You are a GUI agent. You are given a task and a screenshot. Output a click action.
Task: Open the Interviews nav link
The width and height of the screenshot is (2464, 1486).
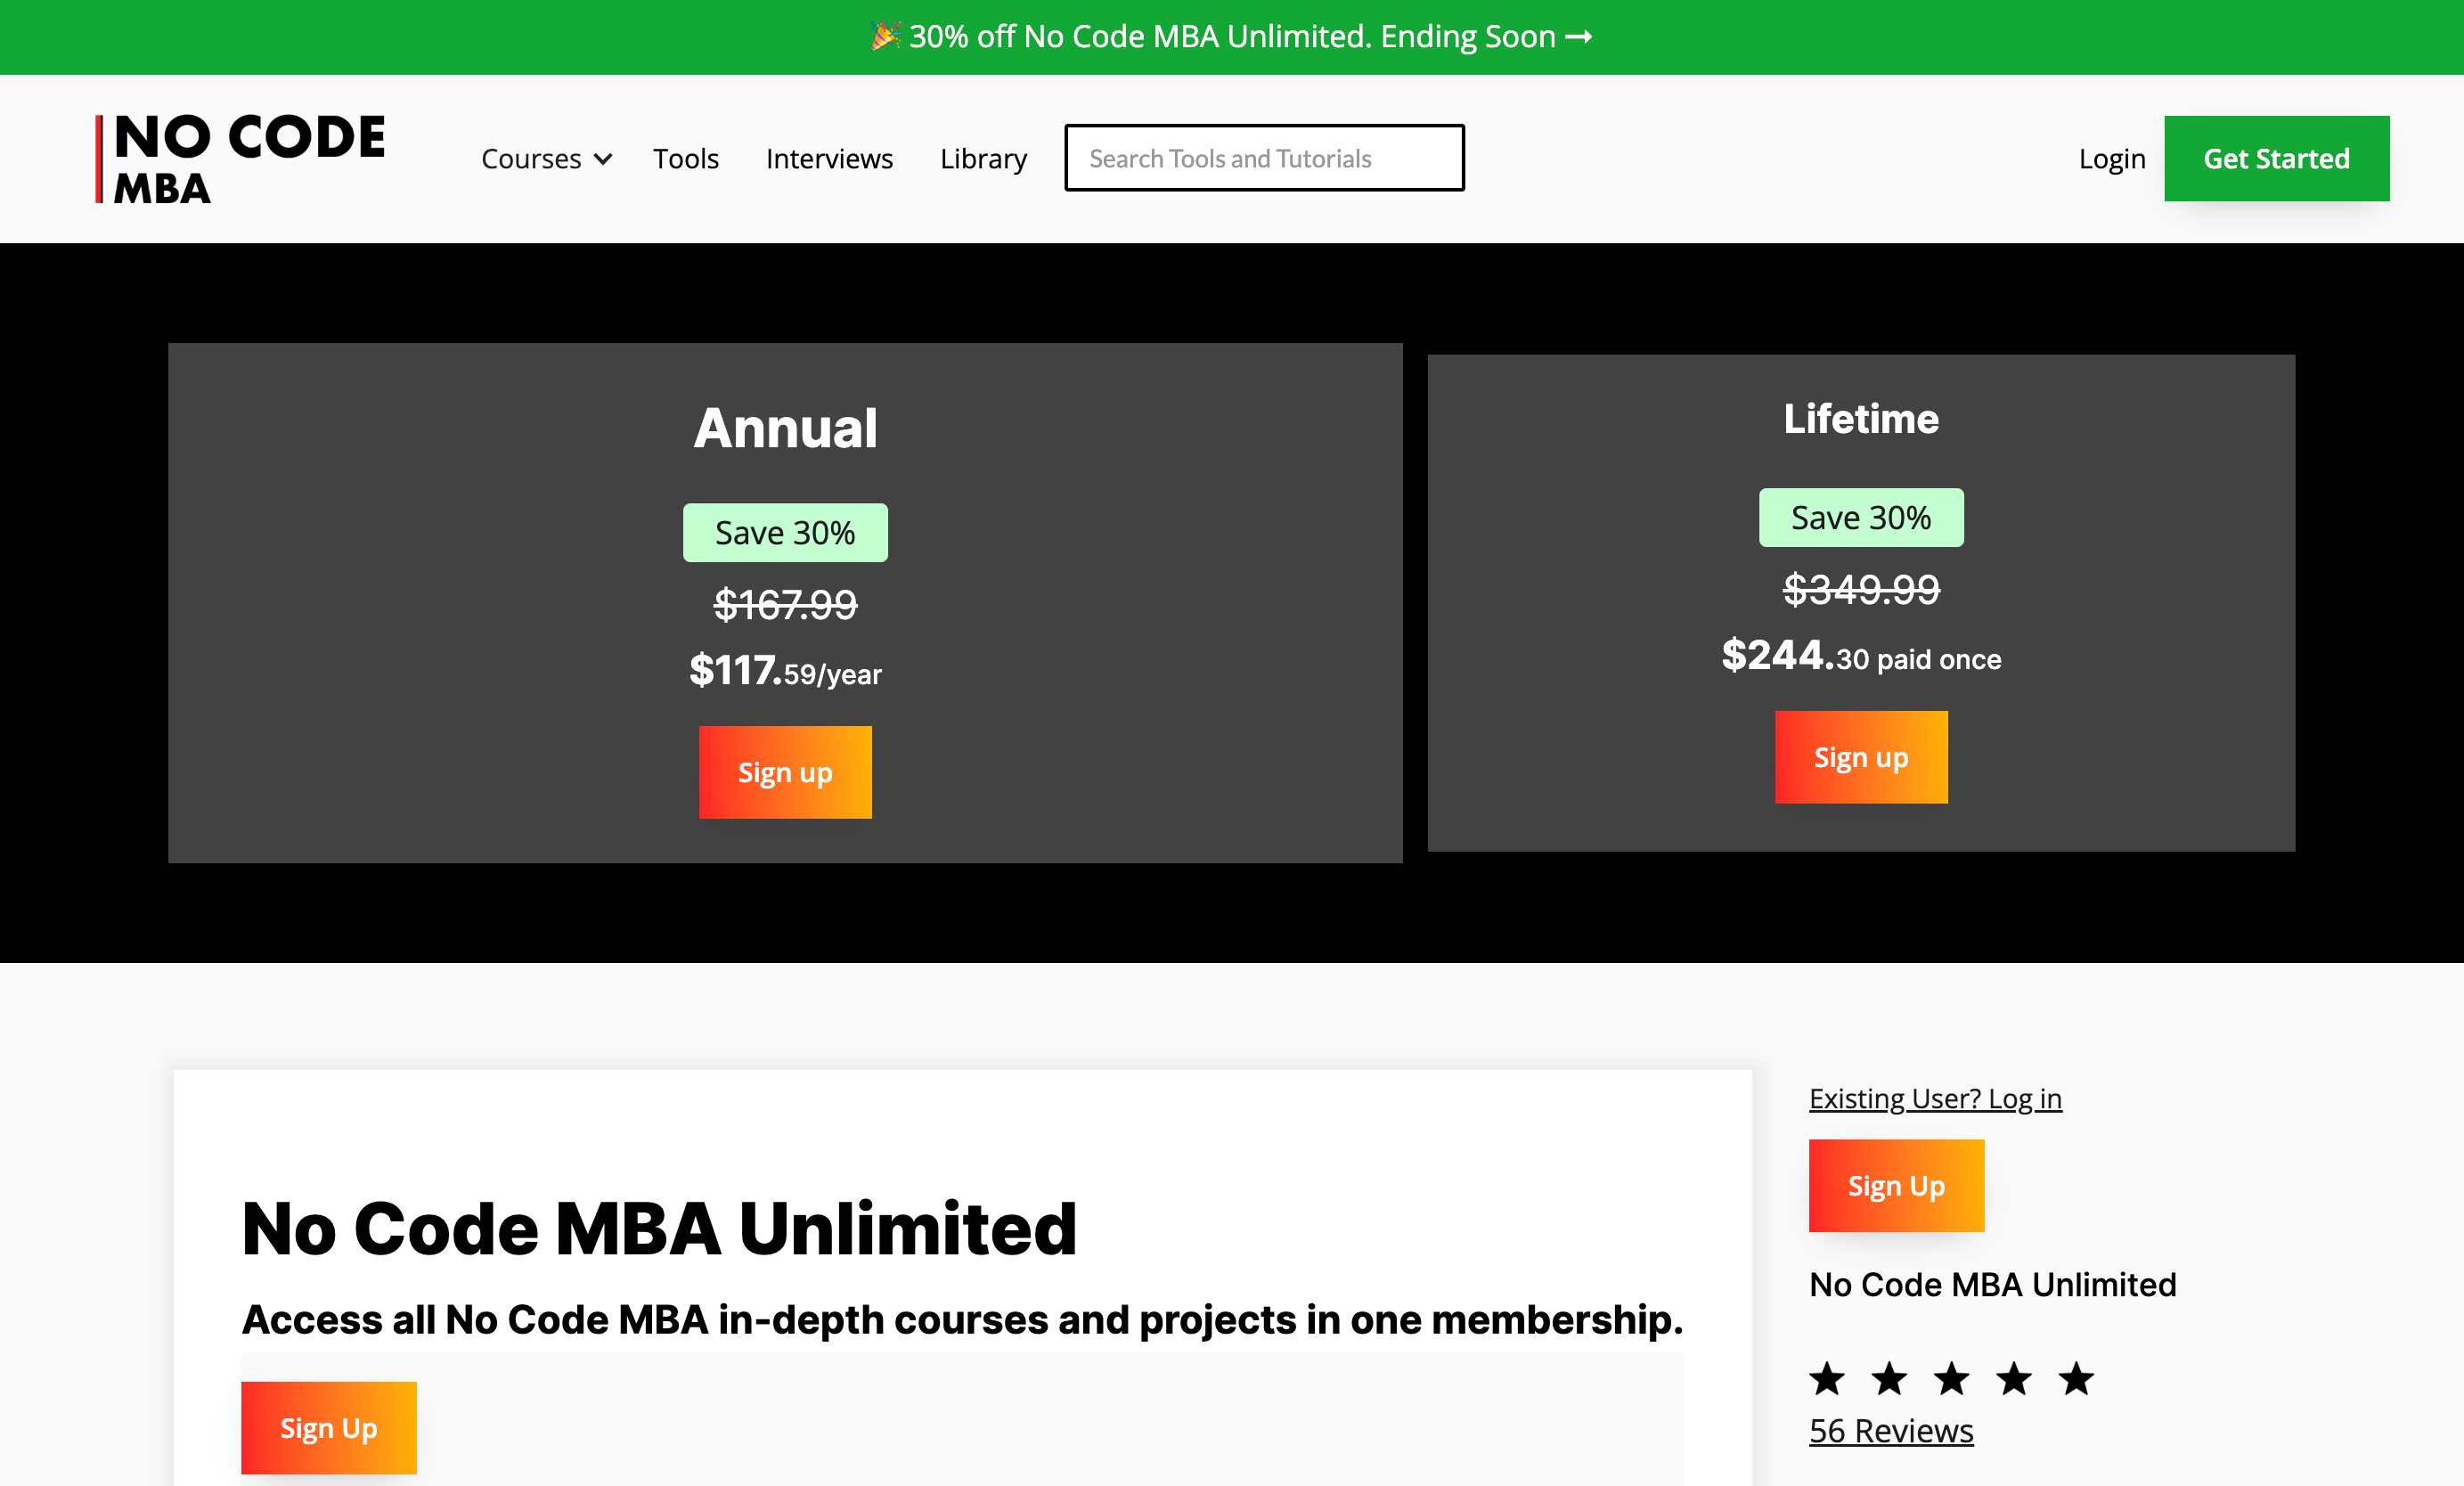829,159
